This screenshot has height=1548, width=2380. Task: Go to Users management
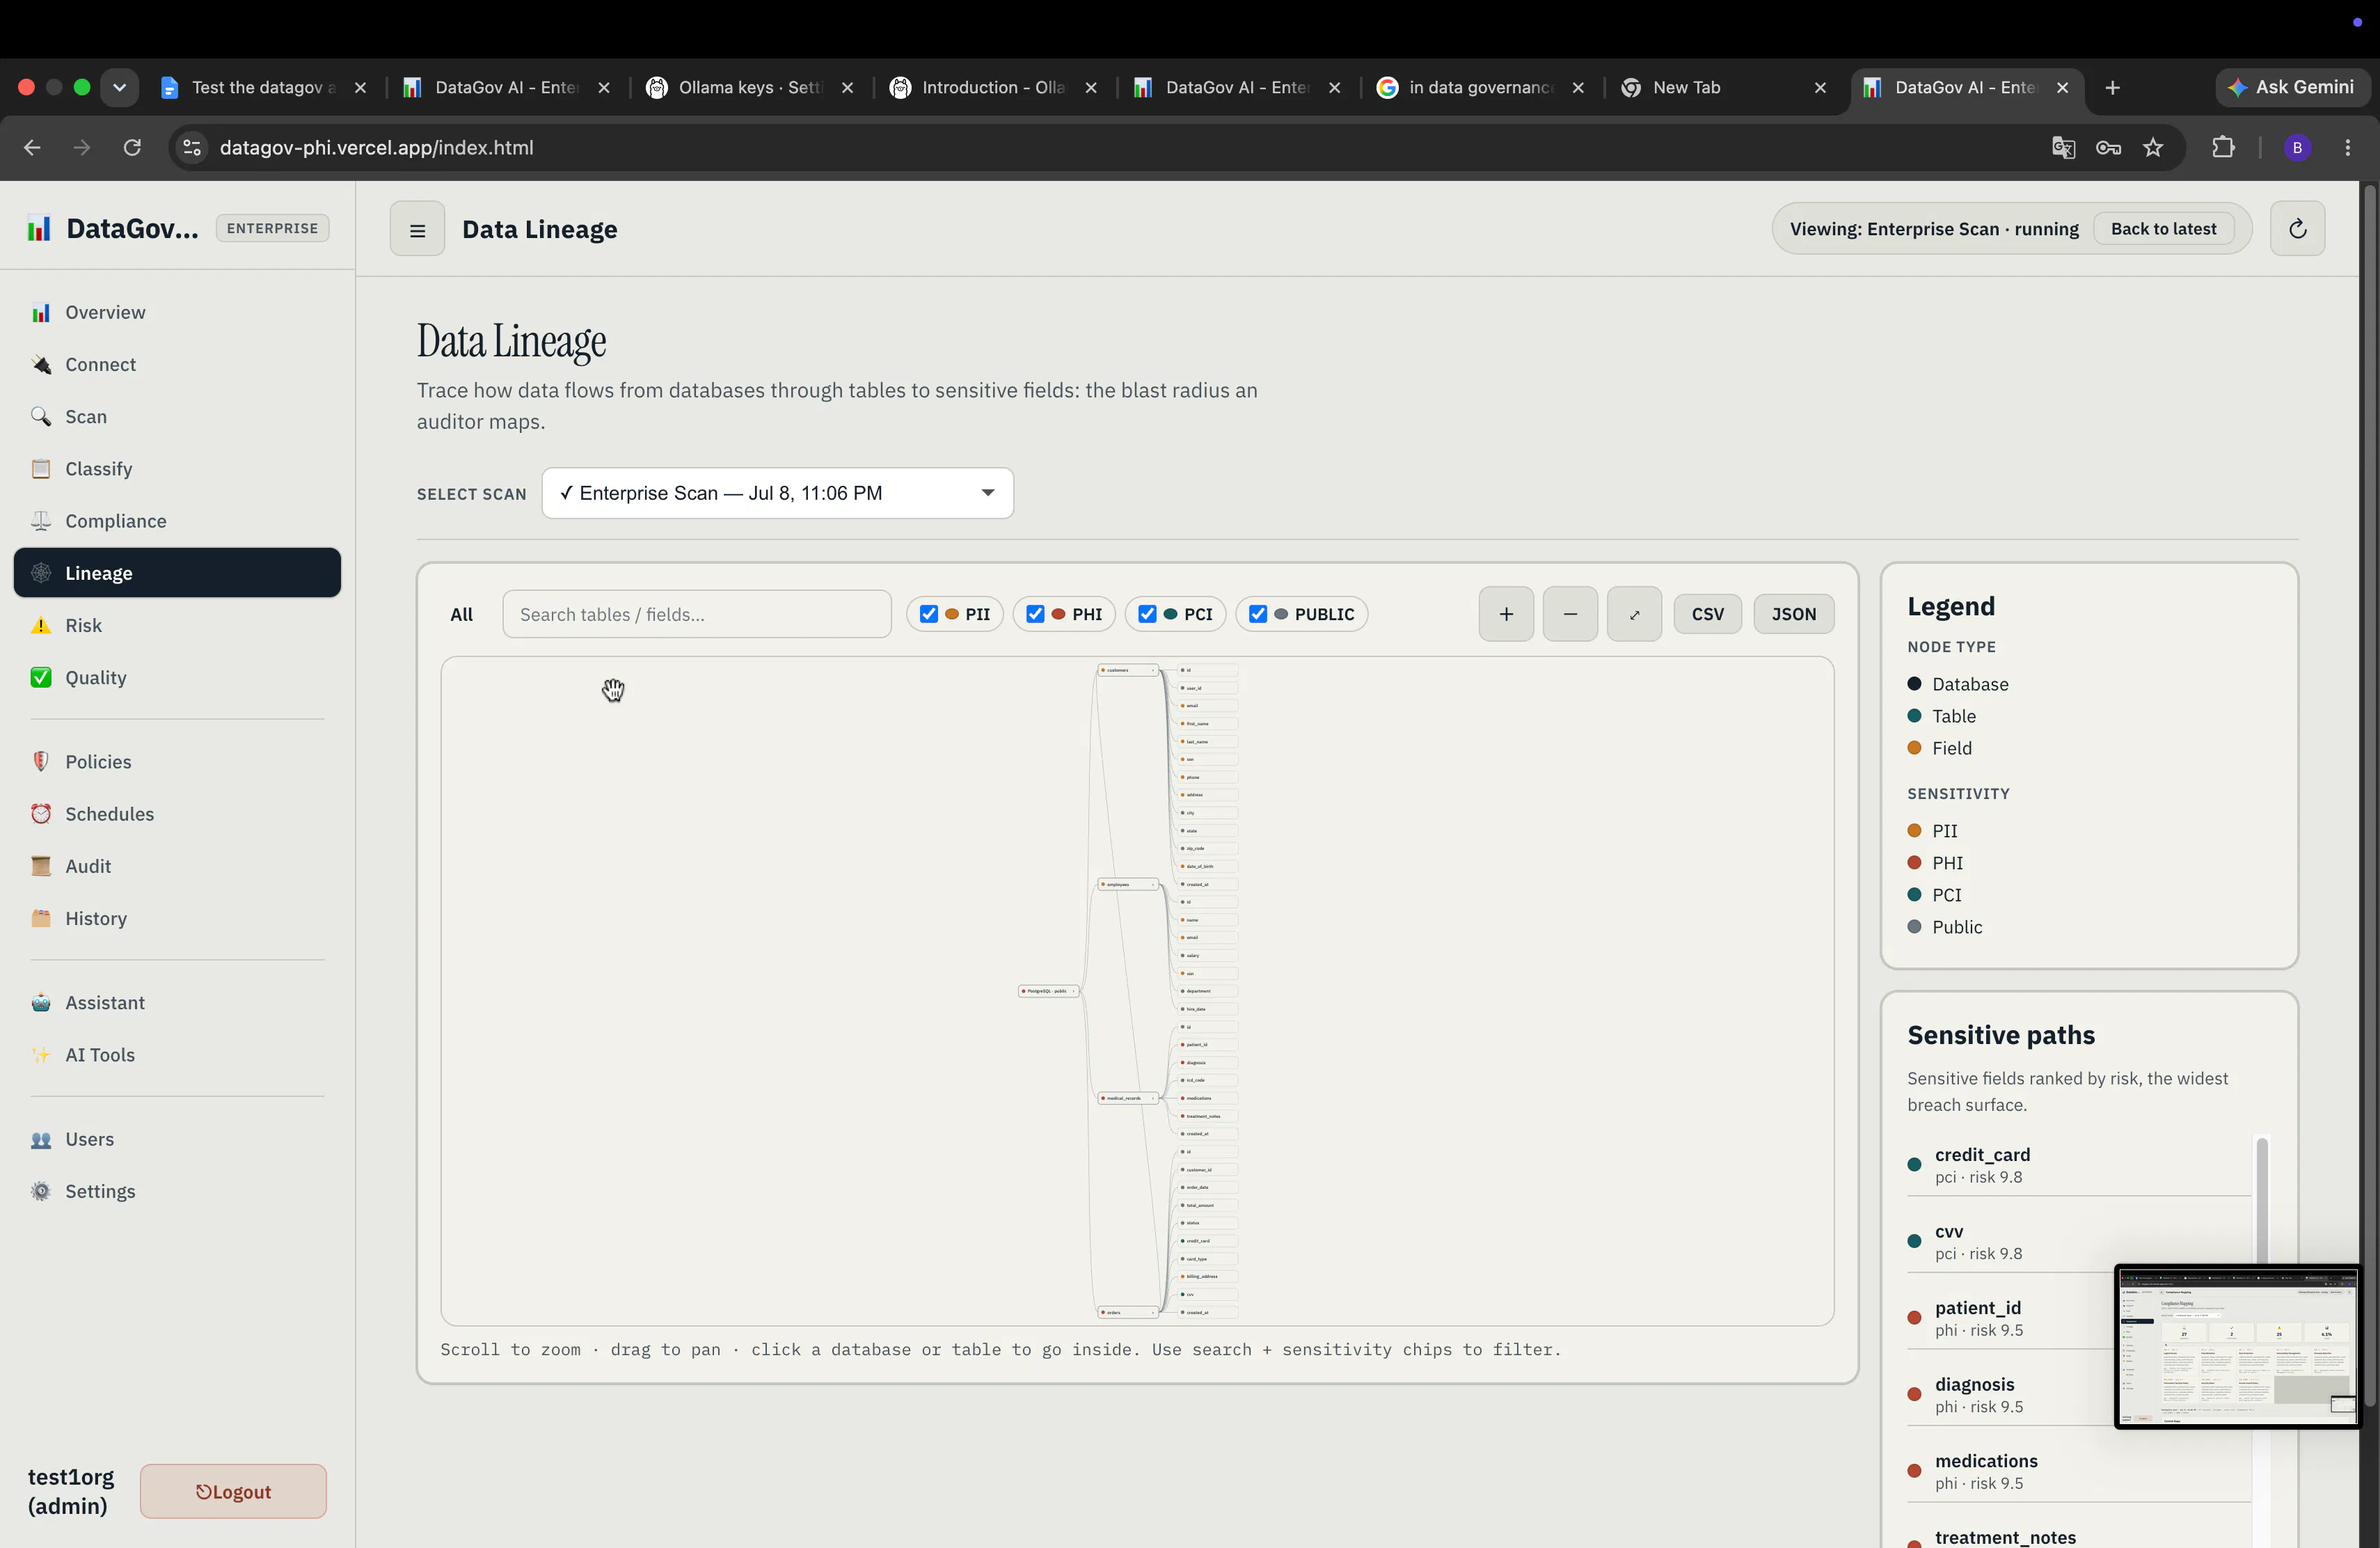click(177, 1138)
